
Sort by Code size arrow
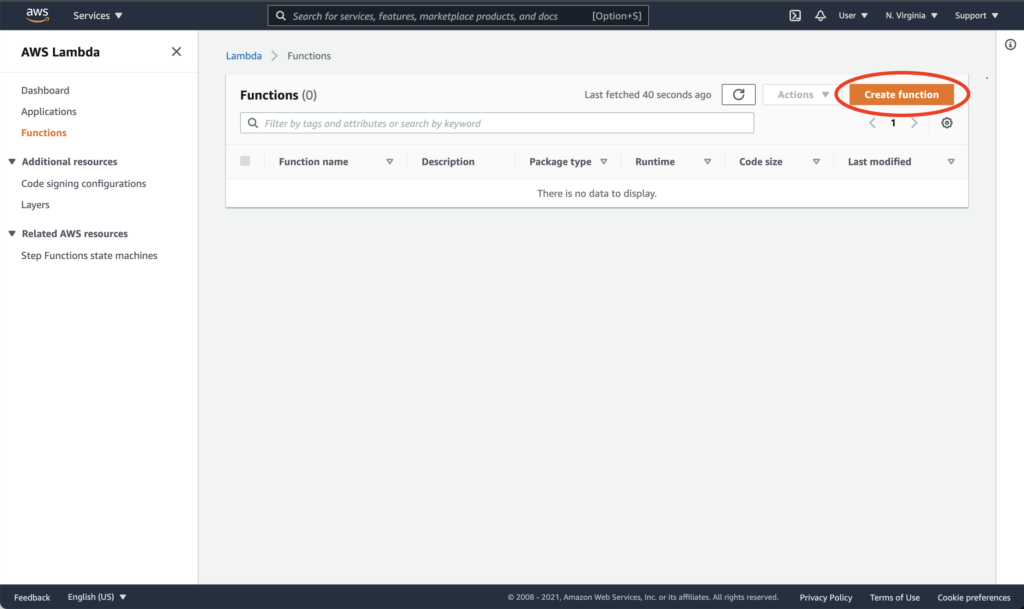coord(816,162)
